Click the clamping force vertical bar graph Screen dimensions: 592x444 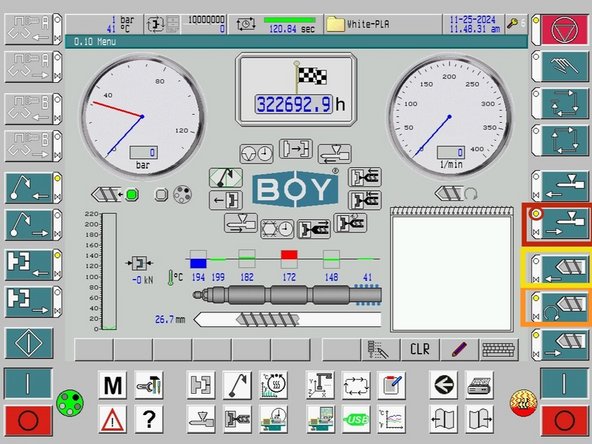(x=109, y=272)
